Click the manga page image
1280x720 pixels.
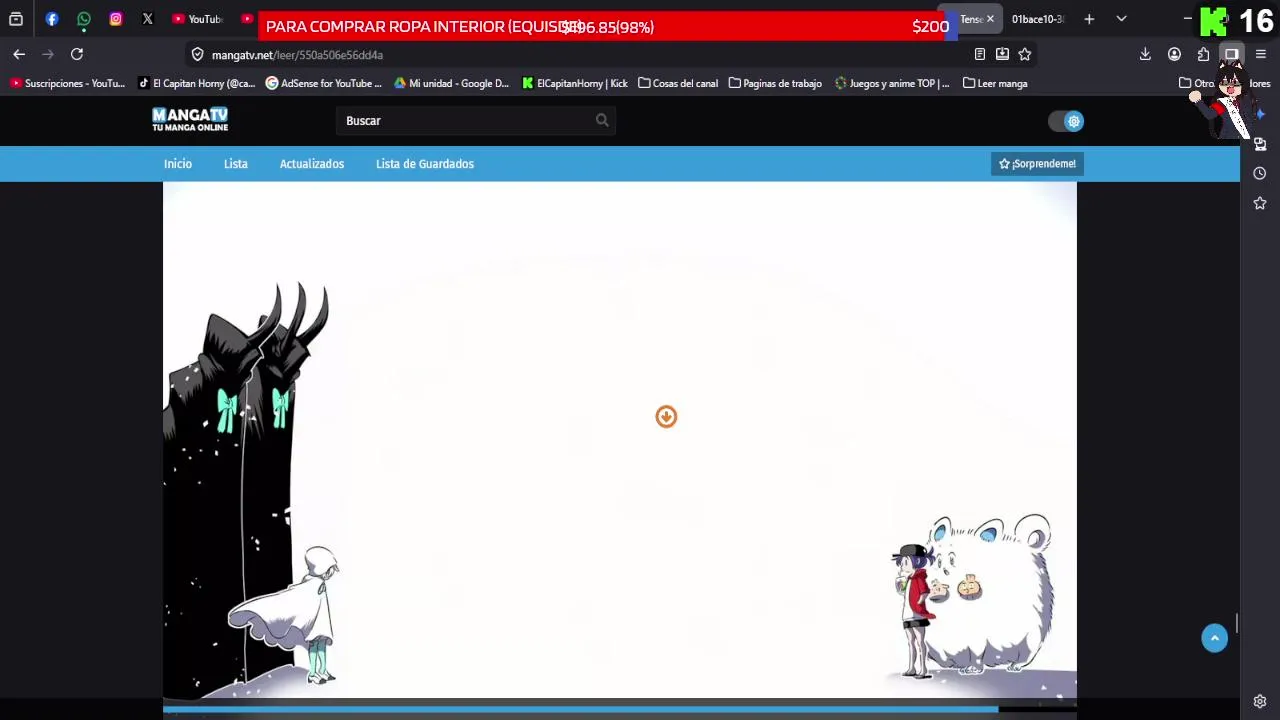click(x=620, y=440)
